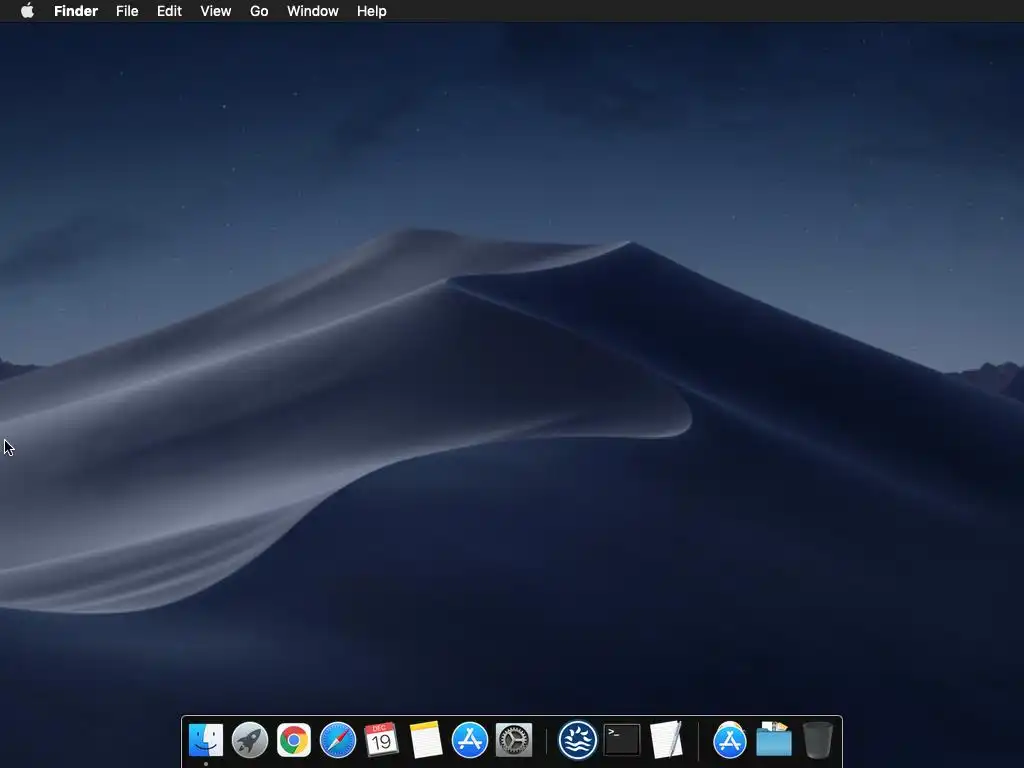This screenshot has height=768, width=1024.
Task: Open the Window menu
Action: point(312,11)
